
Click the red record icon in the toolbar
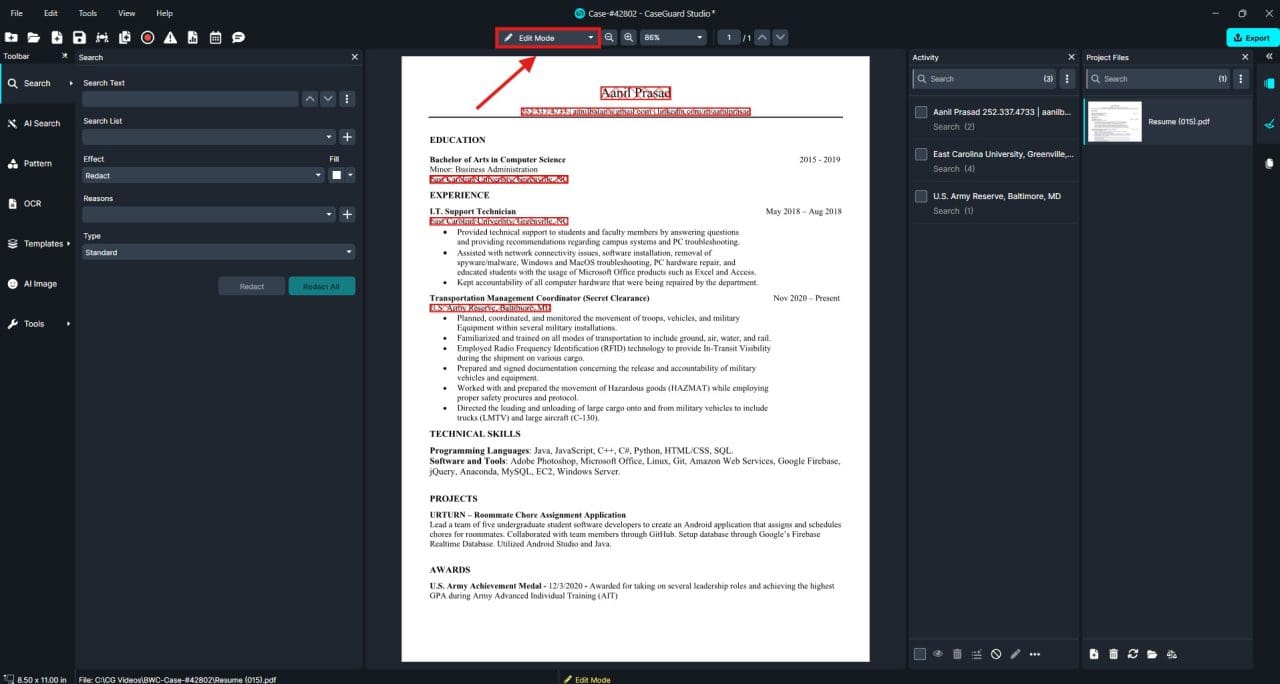[145, 37]
